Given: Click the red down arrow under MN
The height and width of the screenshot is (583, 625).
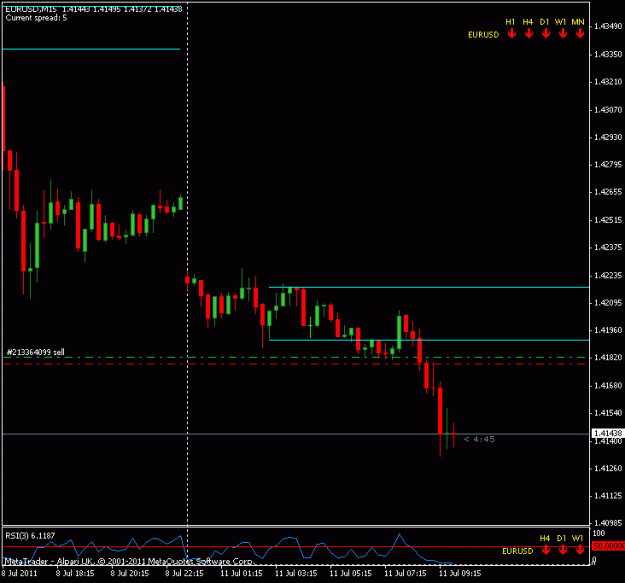Looking at the screenshot, I should click(580, 34).
